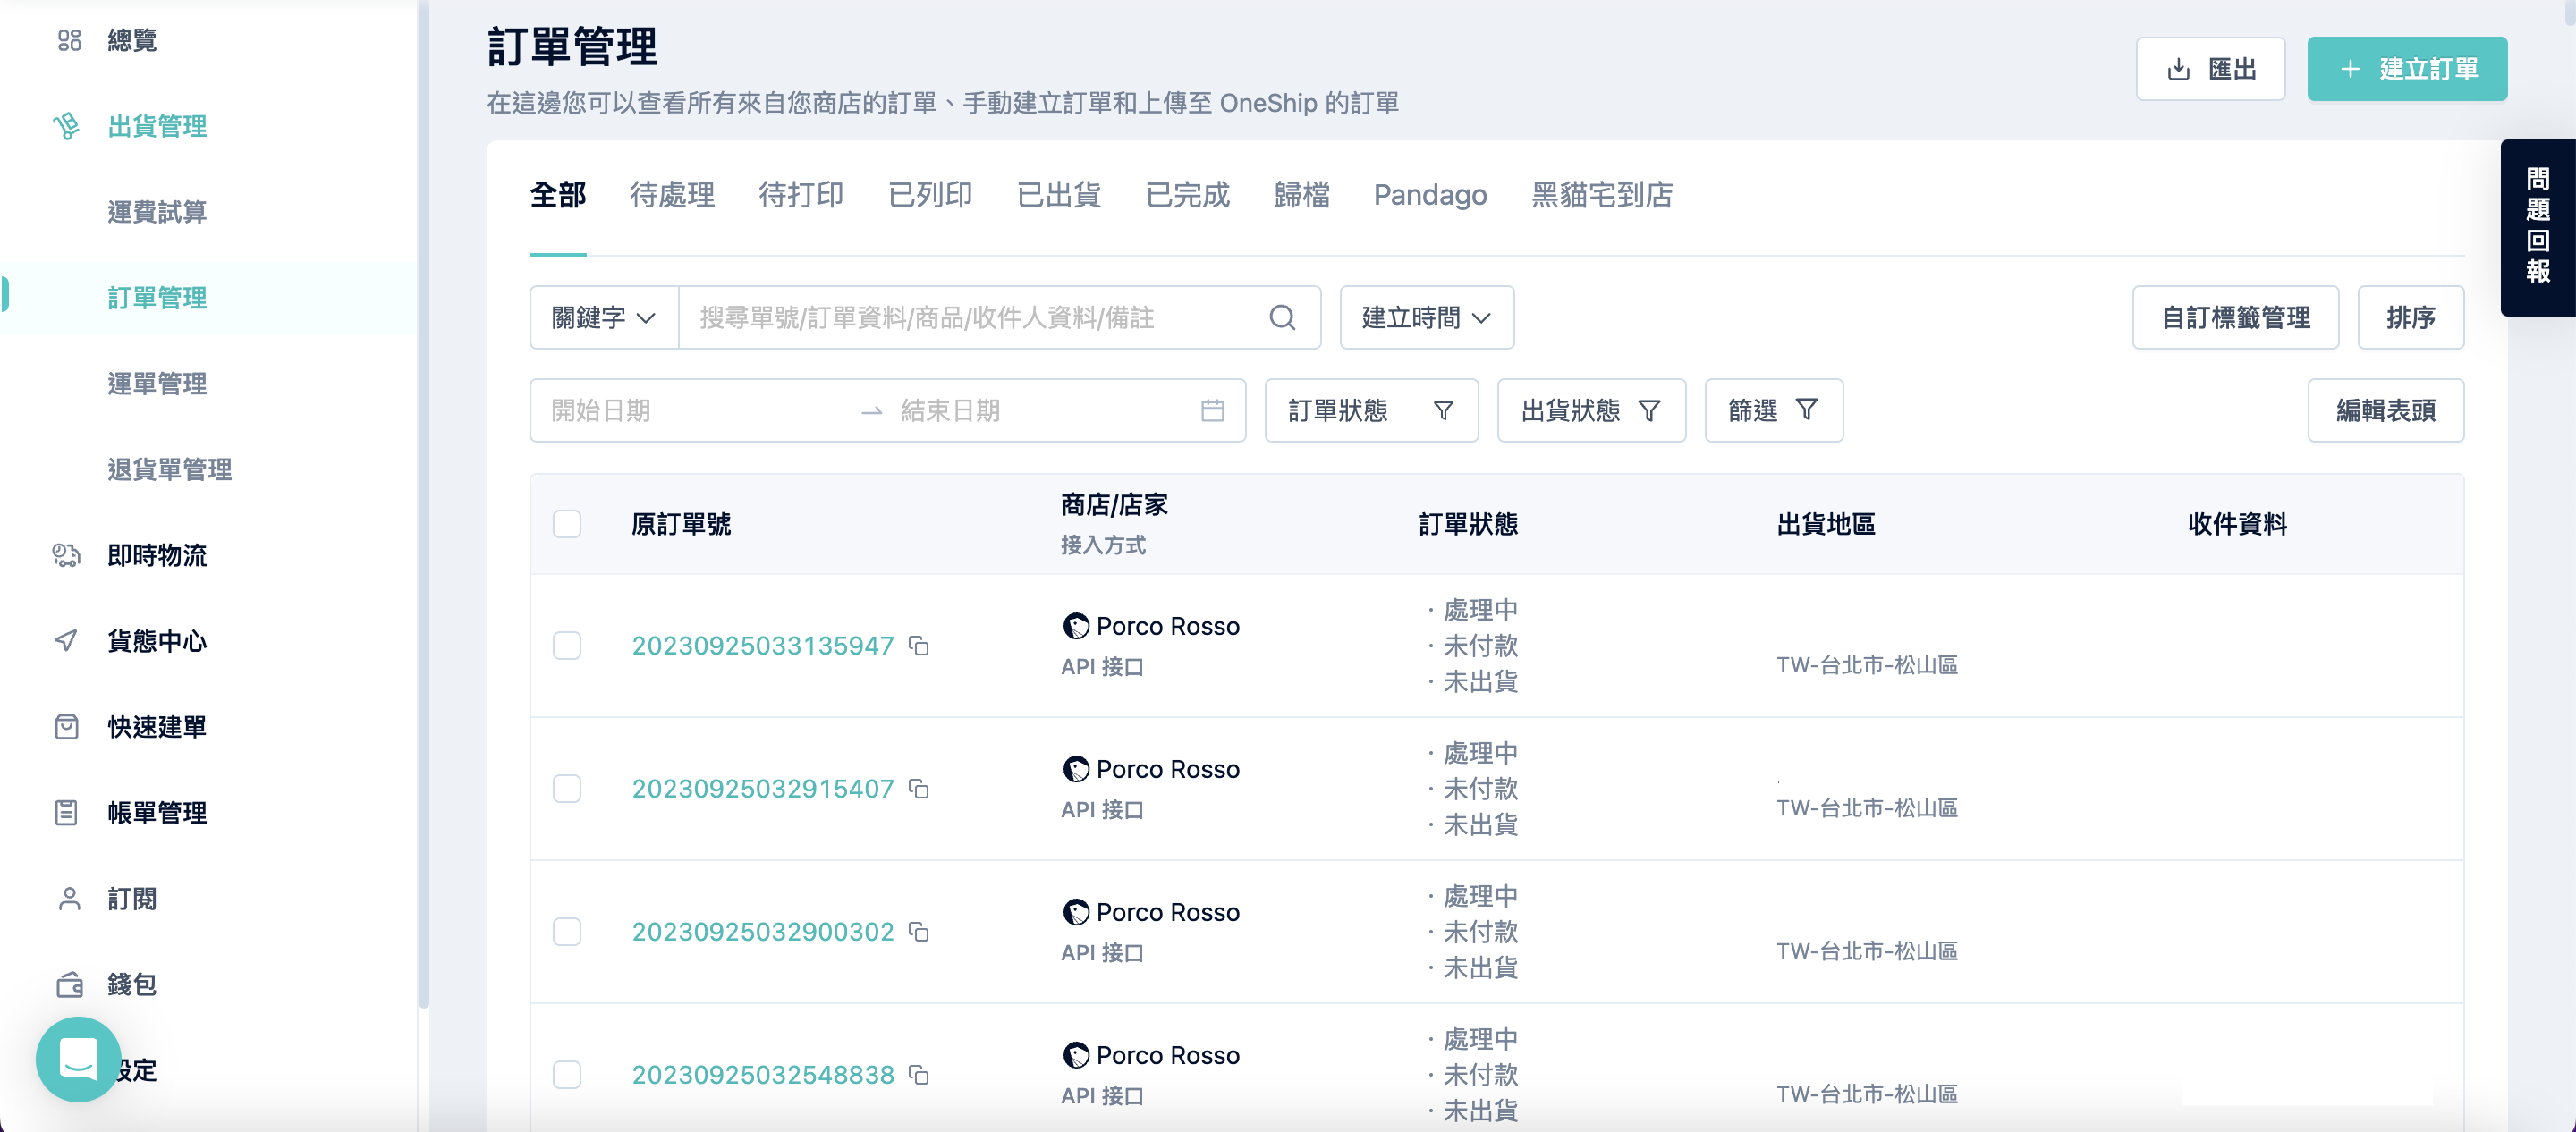Open the 出貨狀態 filter dropdown
Screen dimensions: 2576x1132
[1591, 411]
